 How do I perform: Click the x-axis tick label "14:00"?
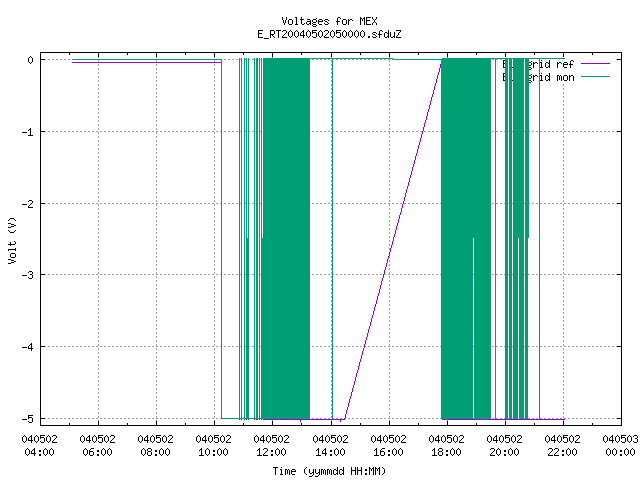(x=330, y=452)
